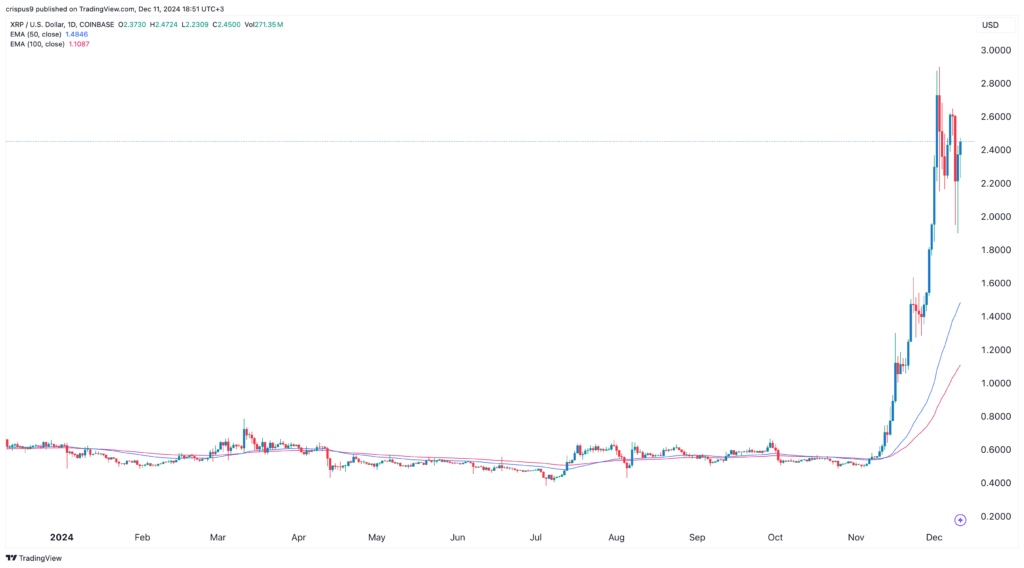This screenshot has height=568, width=1024.
Task: Click the Aug label on time axis
Action: pyautogui.click(x=616, y=537)
